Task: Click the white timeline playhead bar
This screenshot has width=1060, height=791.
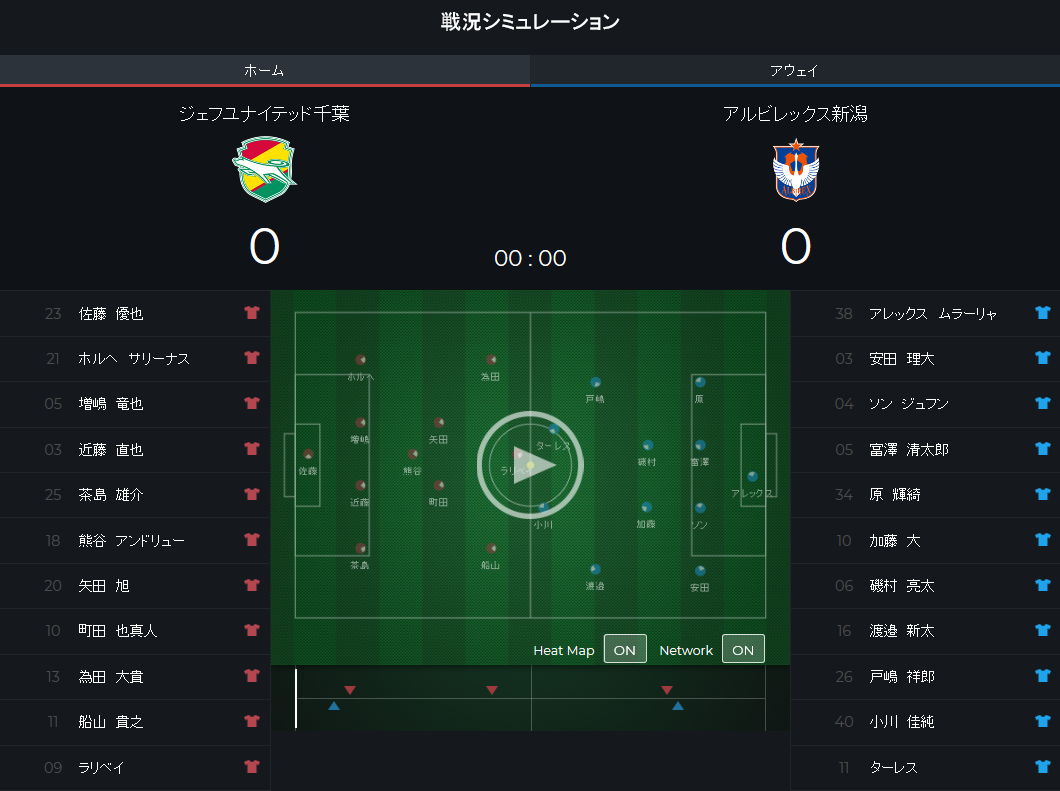Action: (296, 698)
